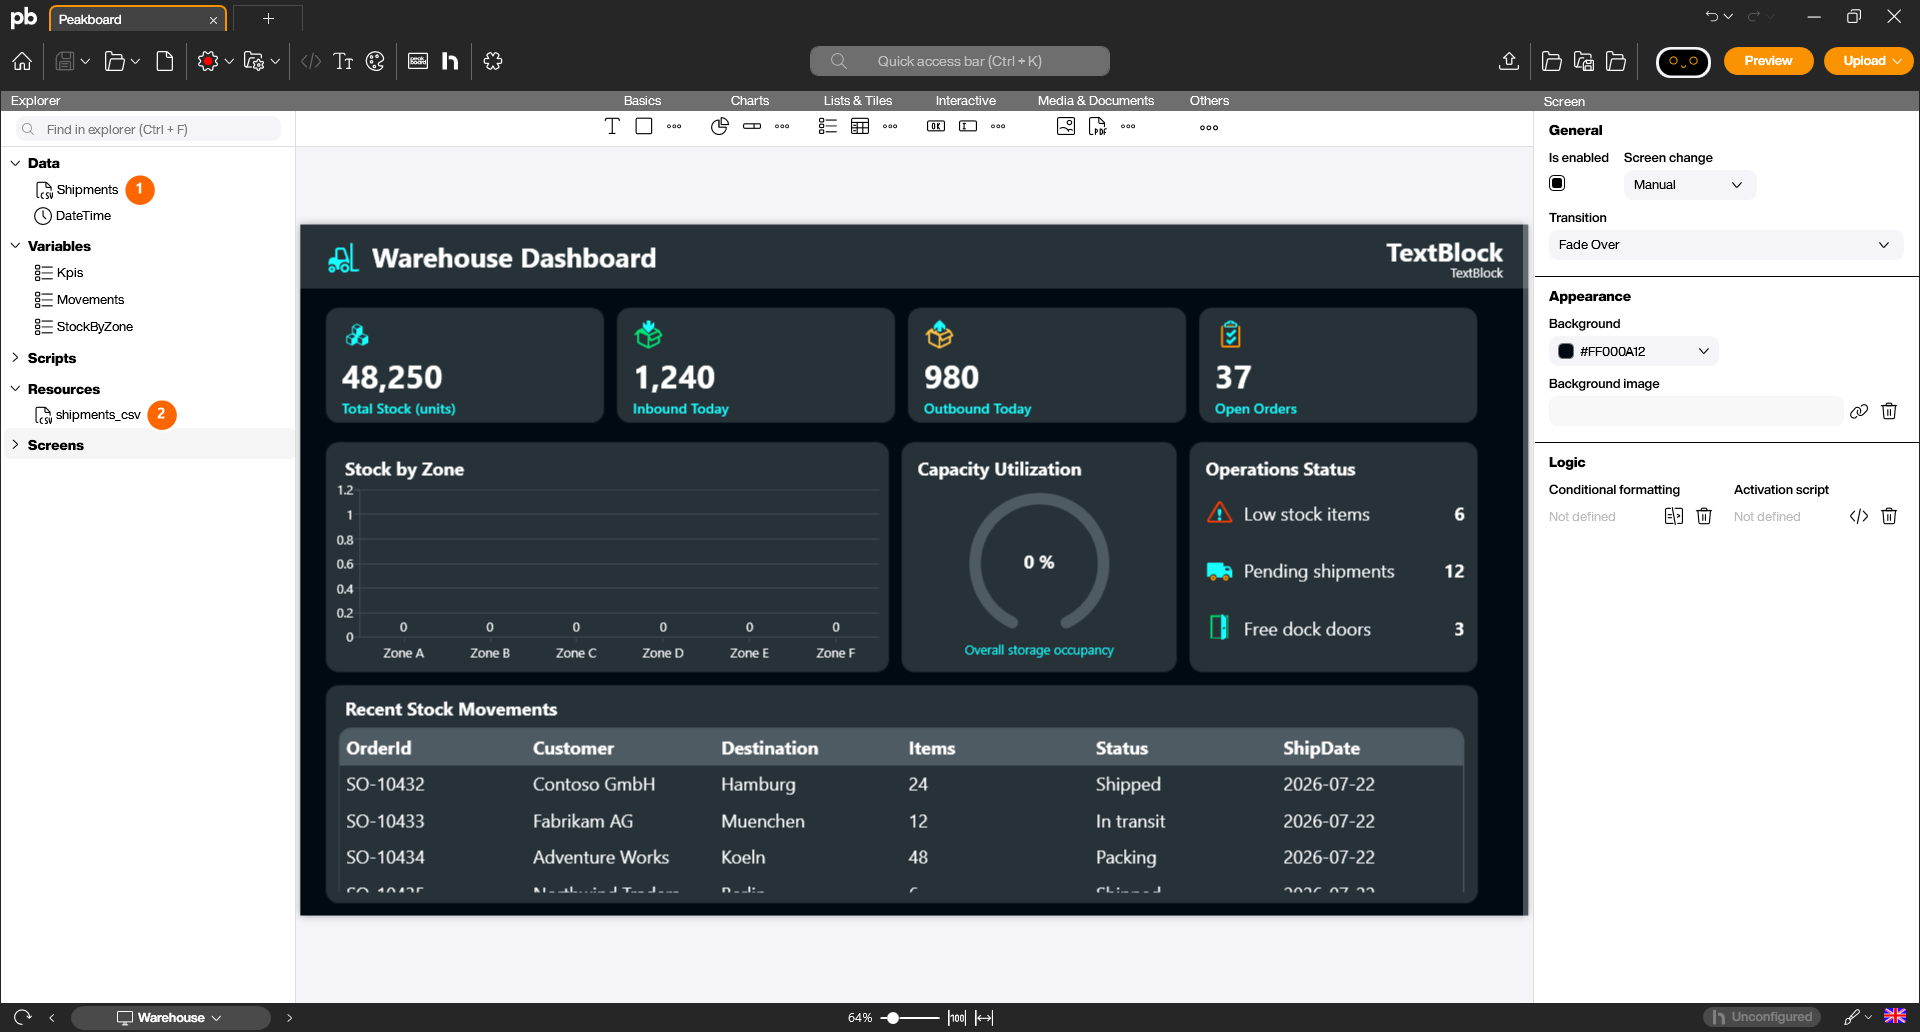Open the Warehouse screen selector dropdown
The width and height of the screenshot is (1920, 1032).
tap(170, 1018)
